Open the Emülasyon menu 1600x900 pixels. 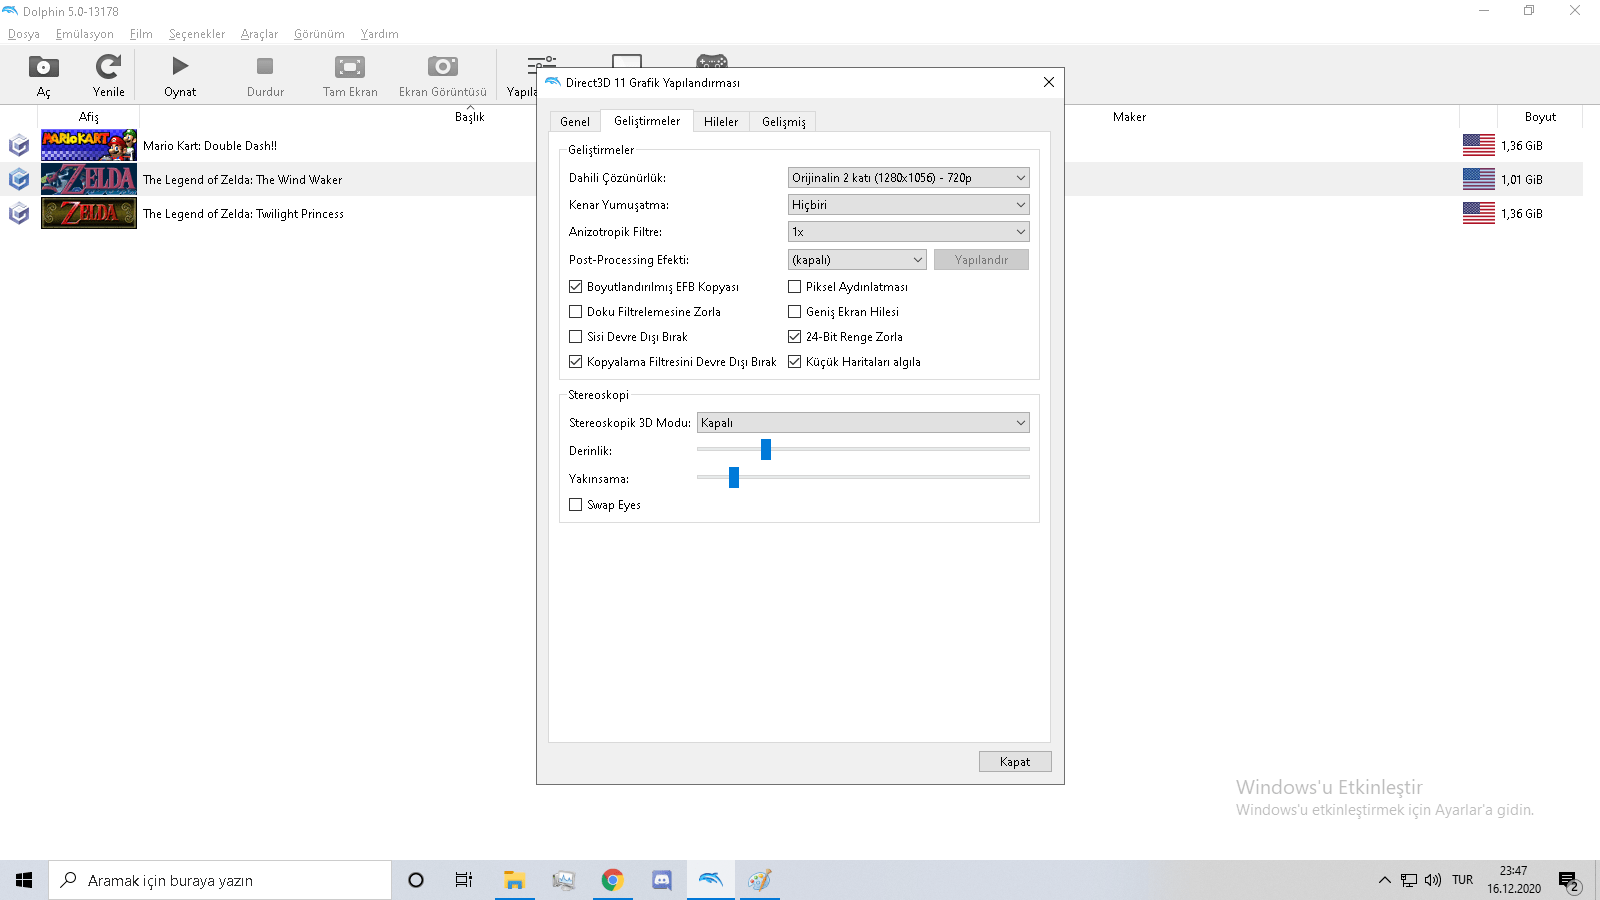pyautogui.click(x=85, y=34)
